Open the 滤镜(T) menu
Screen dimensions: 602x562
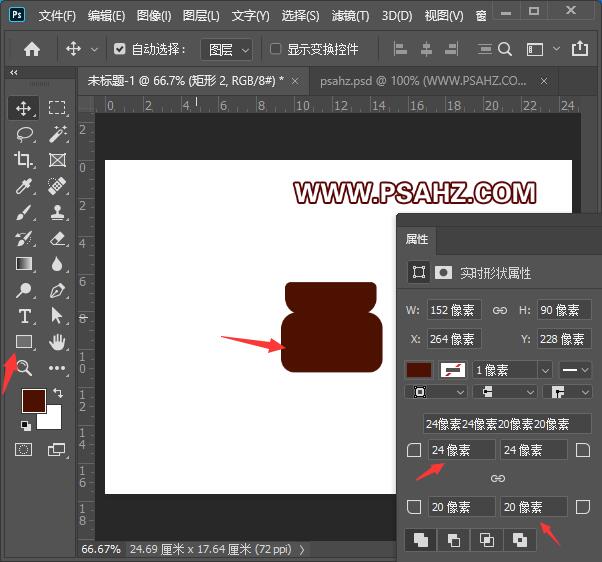[350, 16]
